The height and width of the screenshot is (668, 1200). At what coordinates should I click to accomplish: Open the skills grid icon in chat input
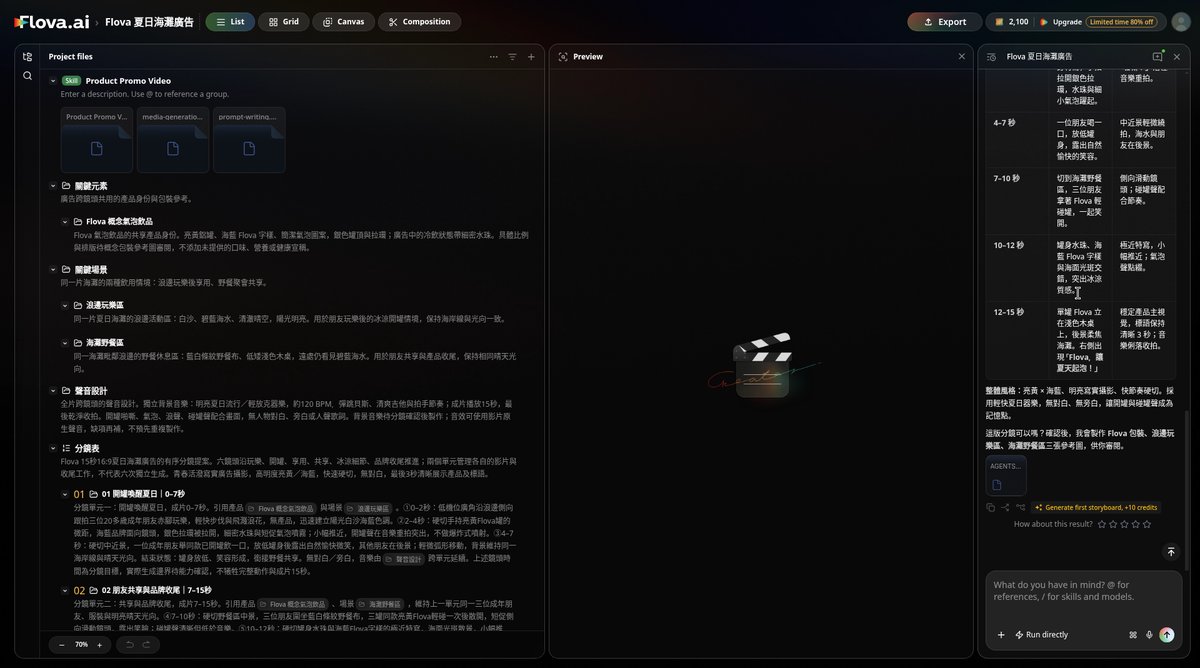tap(1133, 635)
